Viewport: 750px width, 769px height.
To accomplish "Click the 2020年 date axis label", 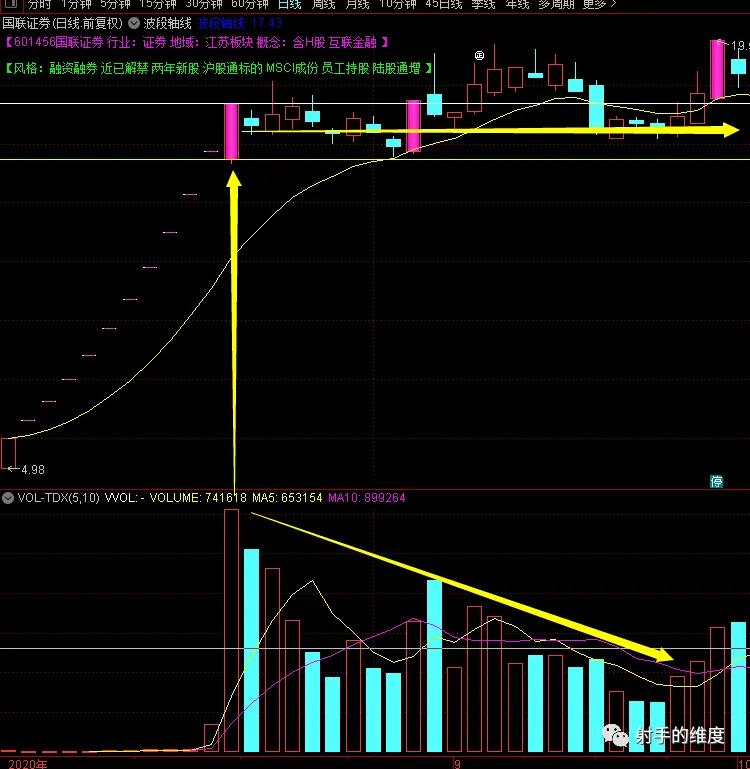I will pyautogui.click(x=28, y=764).
